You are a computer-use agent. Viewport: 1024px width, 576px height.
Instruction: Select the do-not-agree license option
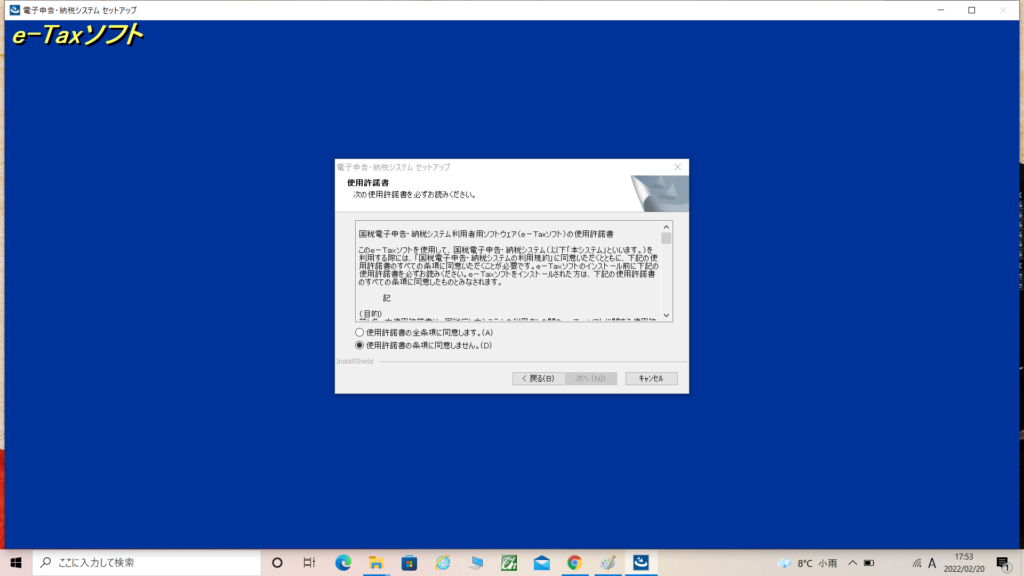[x=359, y=345]
